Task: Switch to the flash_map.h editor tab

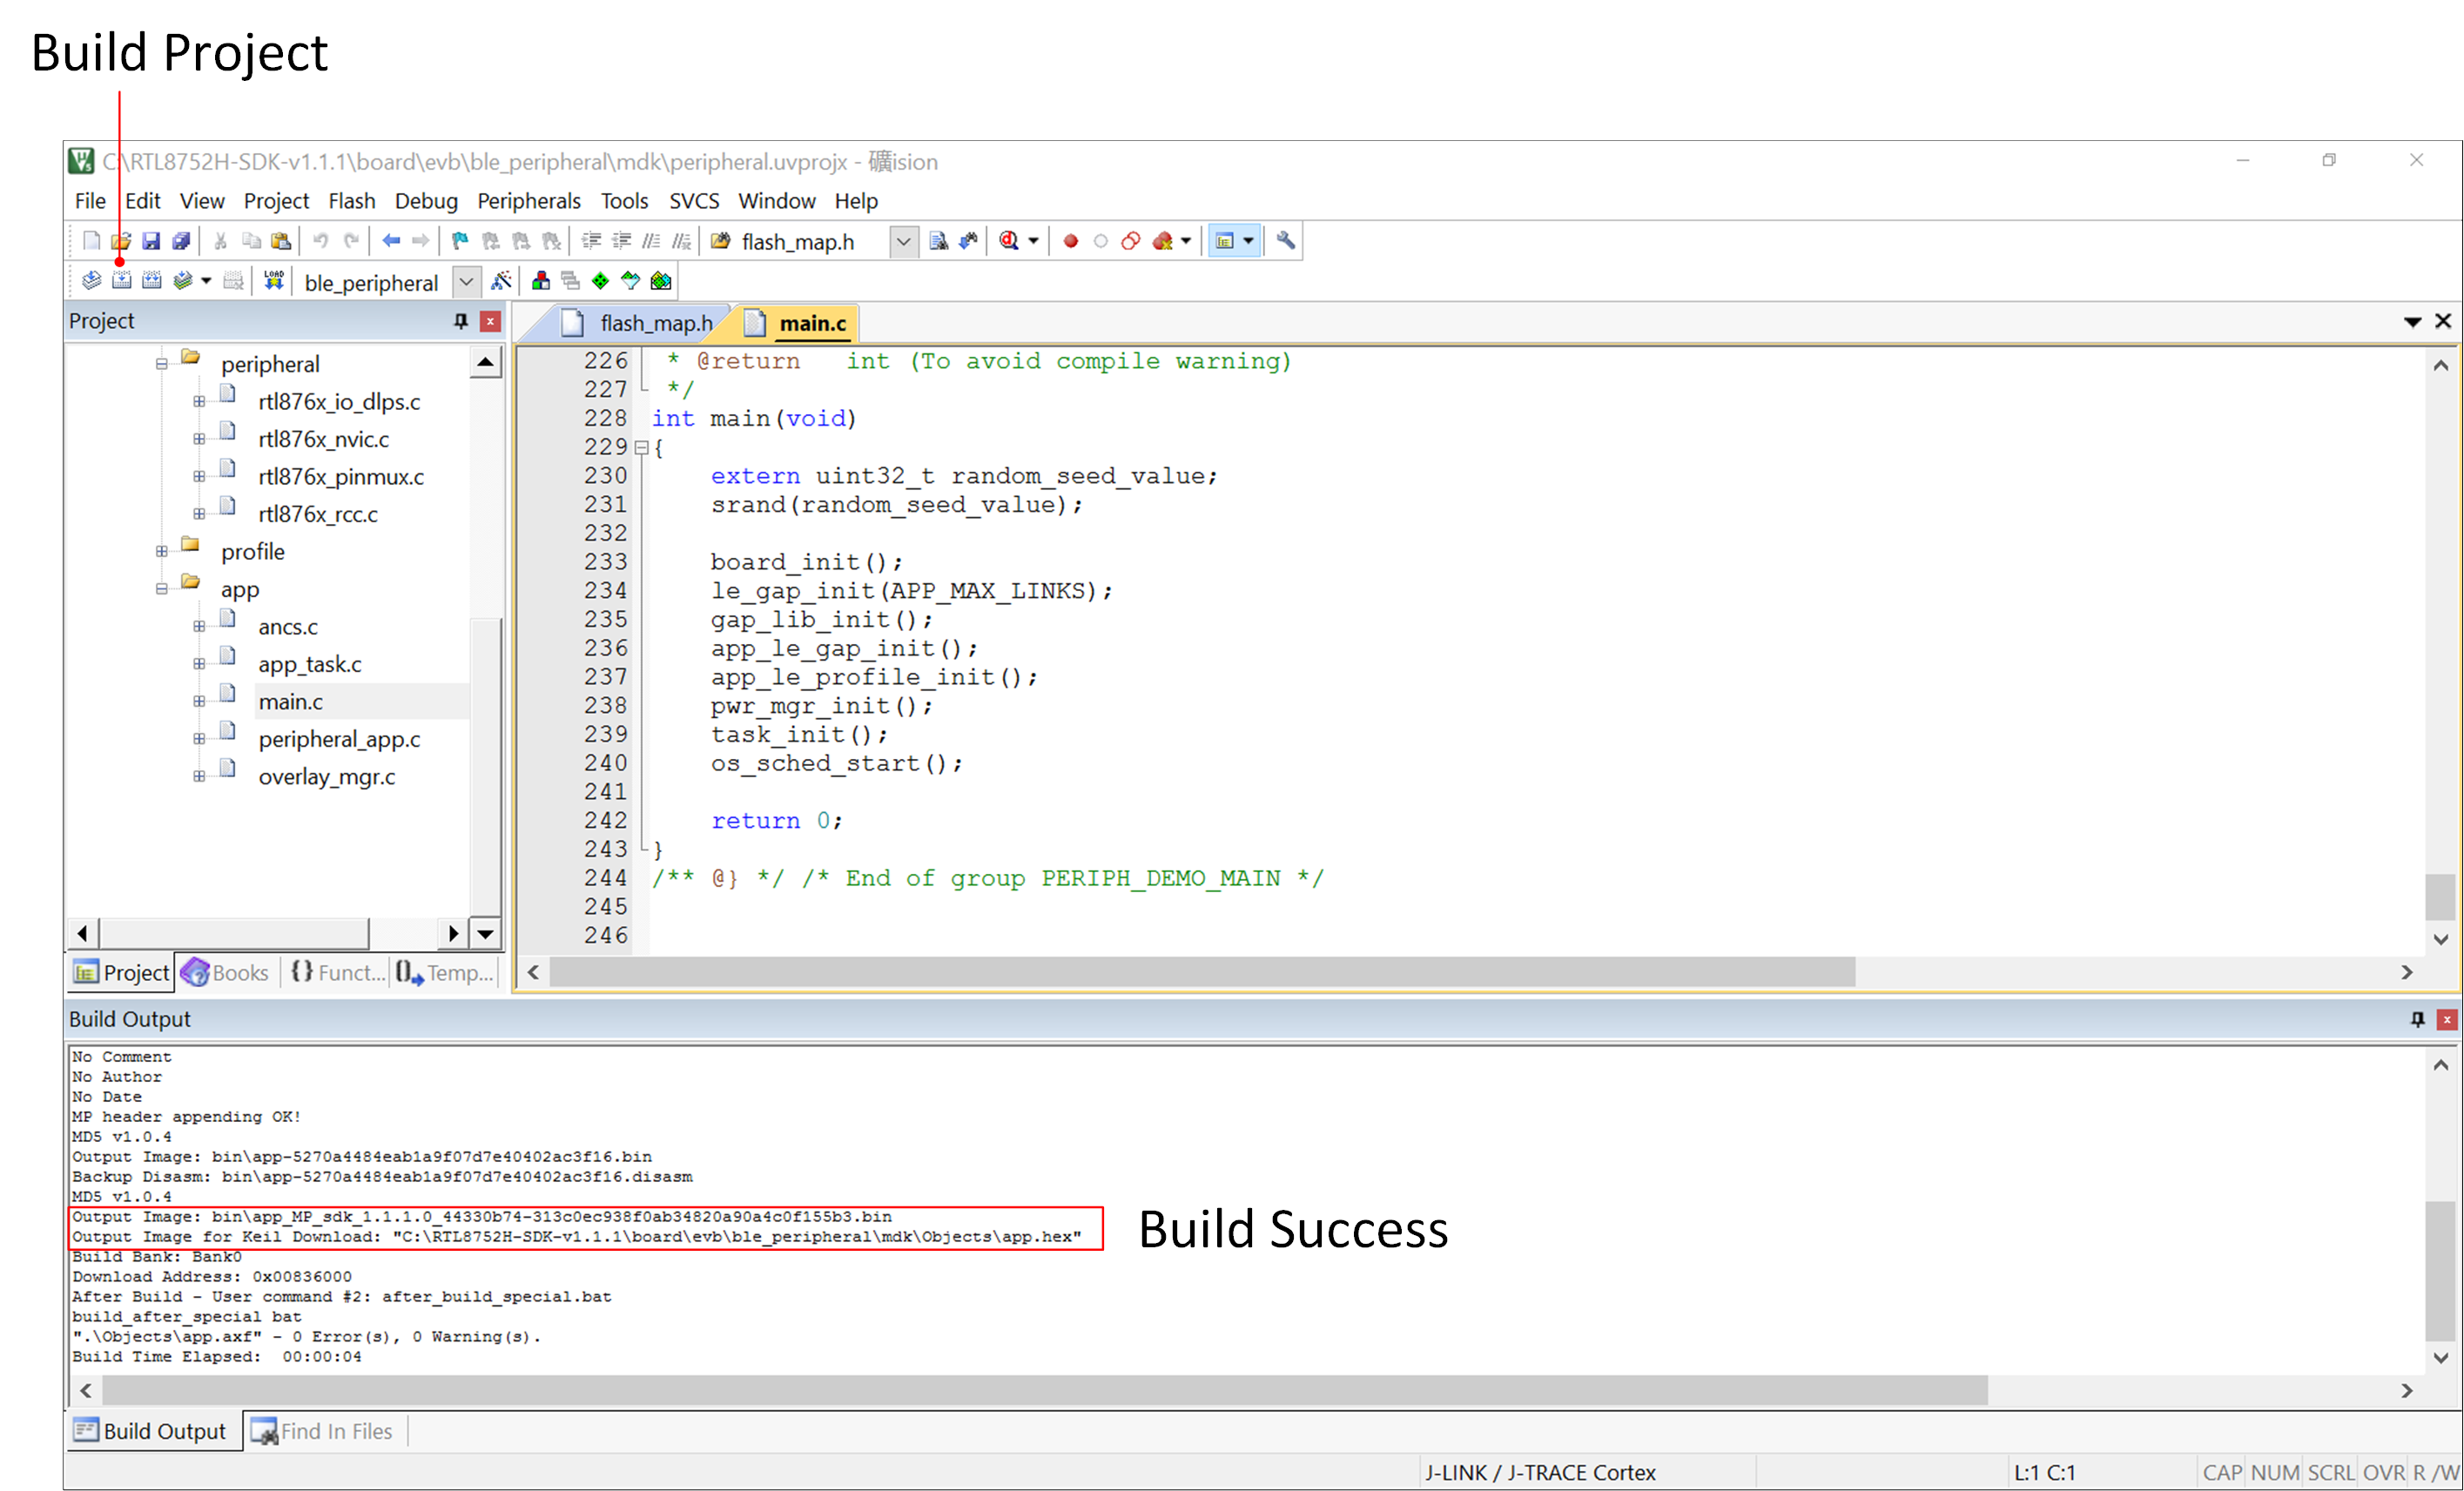Action: click(639, 323)
